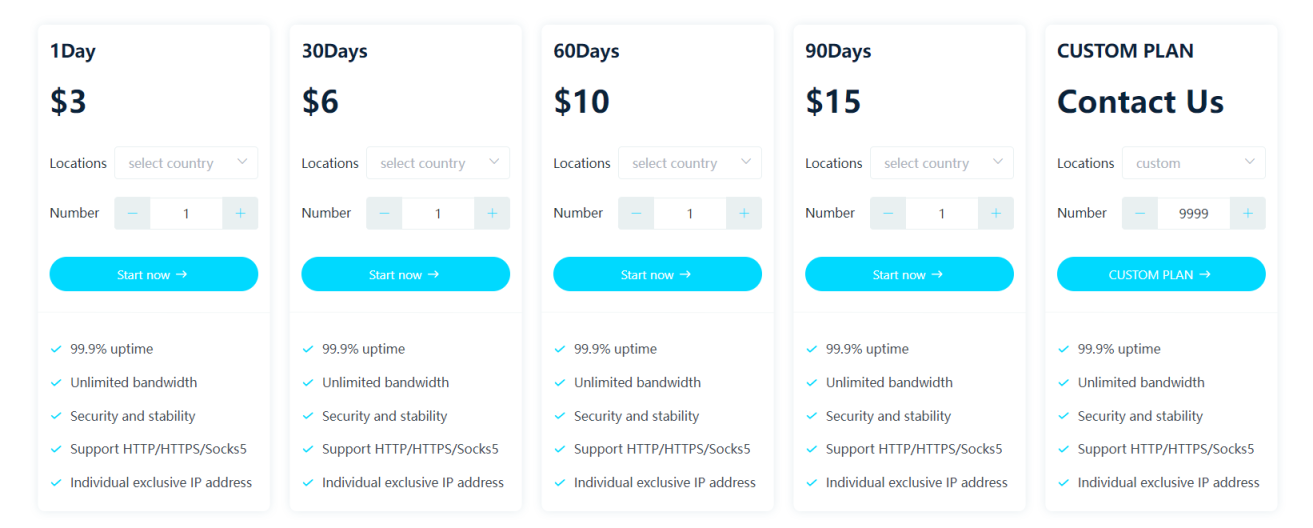Viewport: 1313px width, 528px height.
Task: Click the minus icon beside 9999
Action: (x=1140, y=213)
